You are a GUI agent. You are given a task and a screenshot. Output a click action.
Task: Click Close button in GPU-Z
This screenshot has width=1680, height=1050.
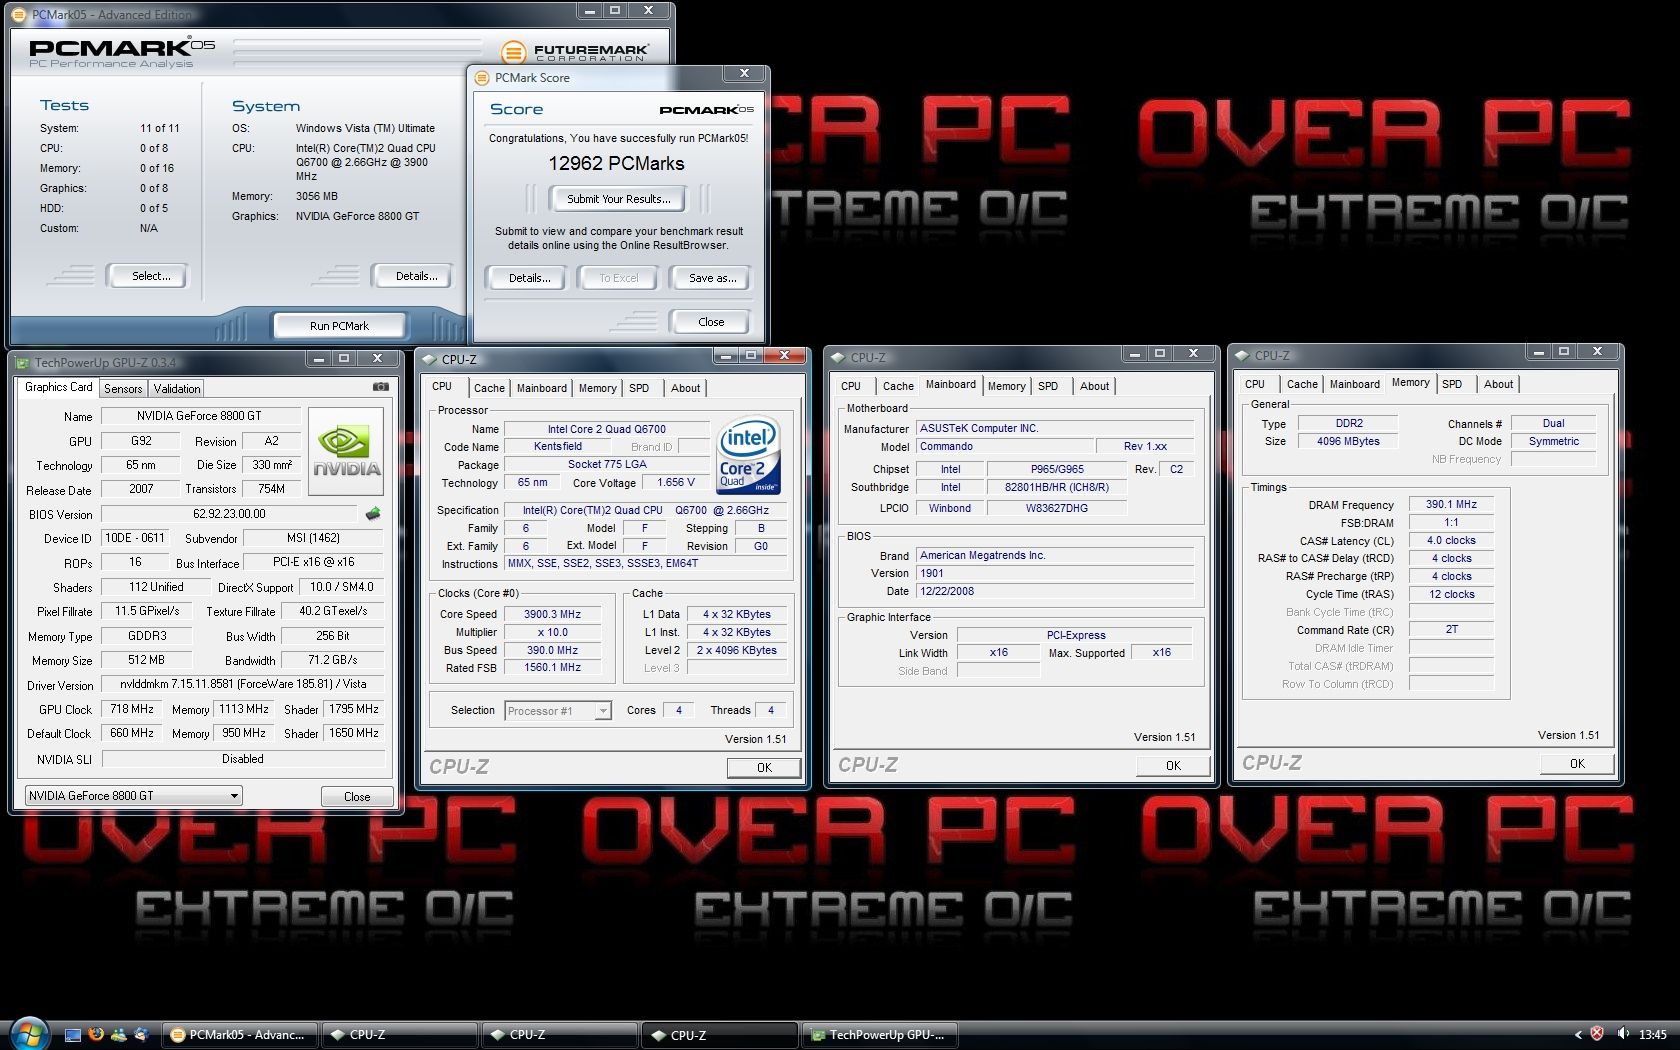(x=357, y=797)
